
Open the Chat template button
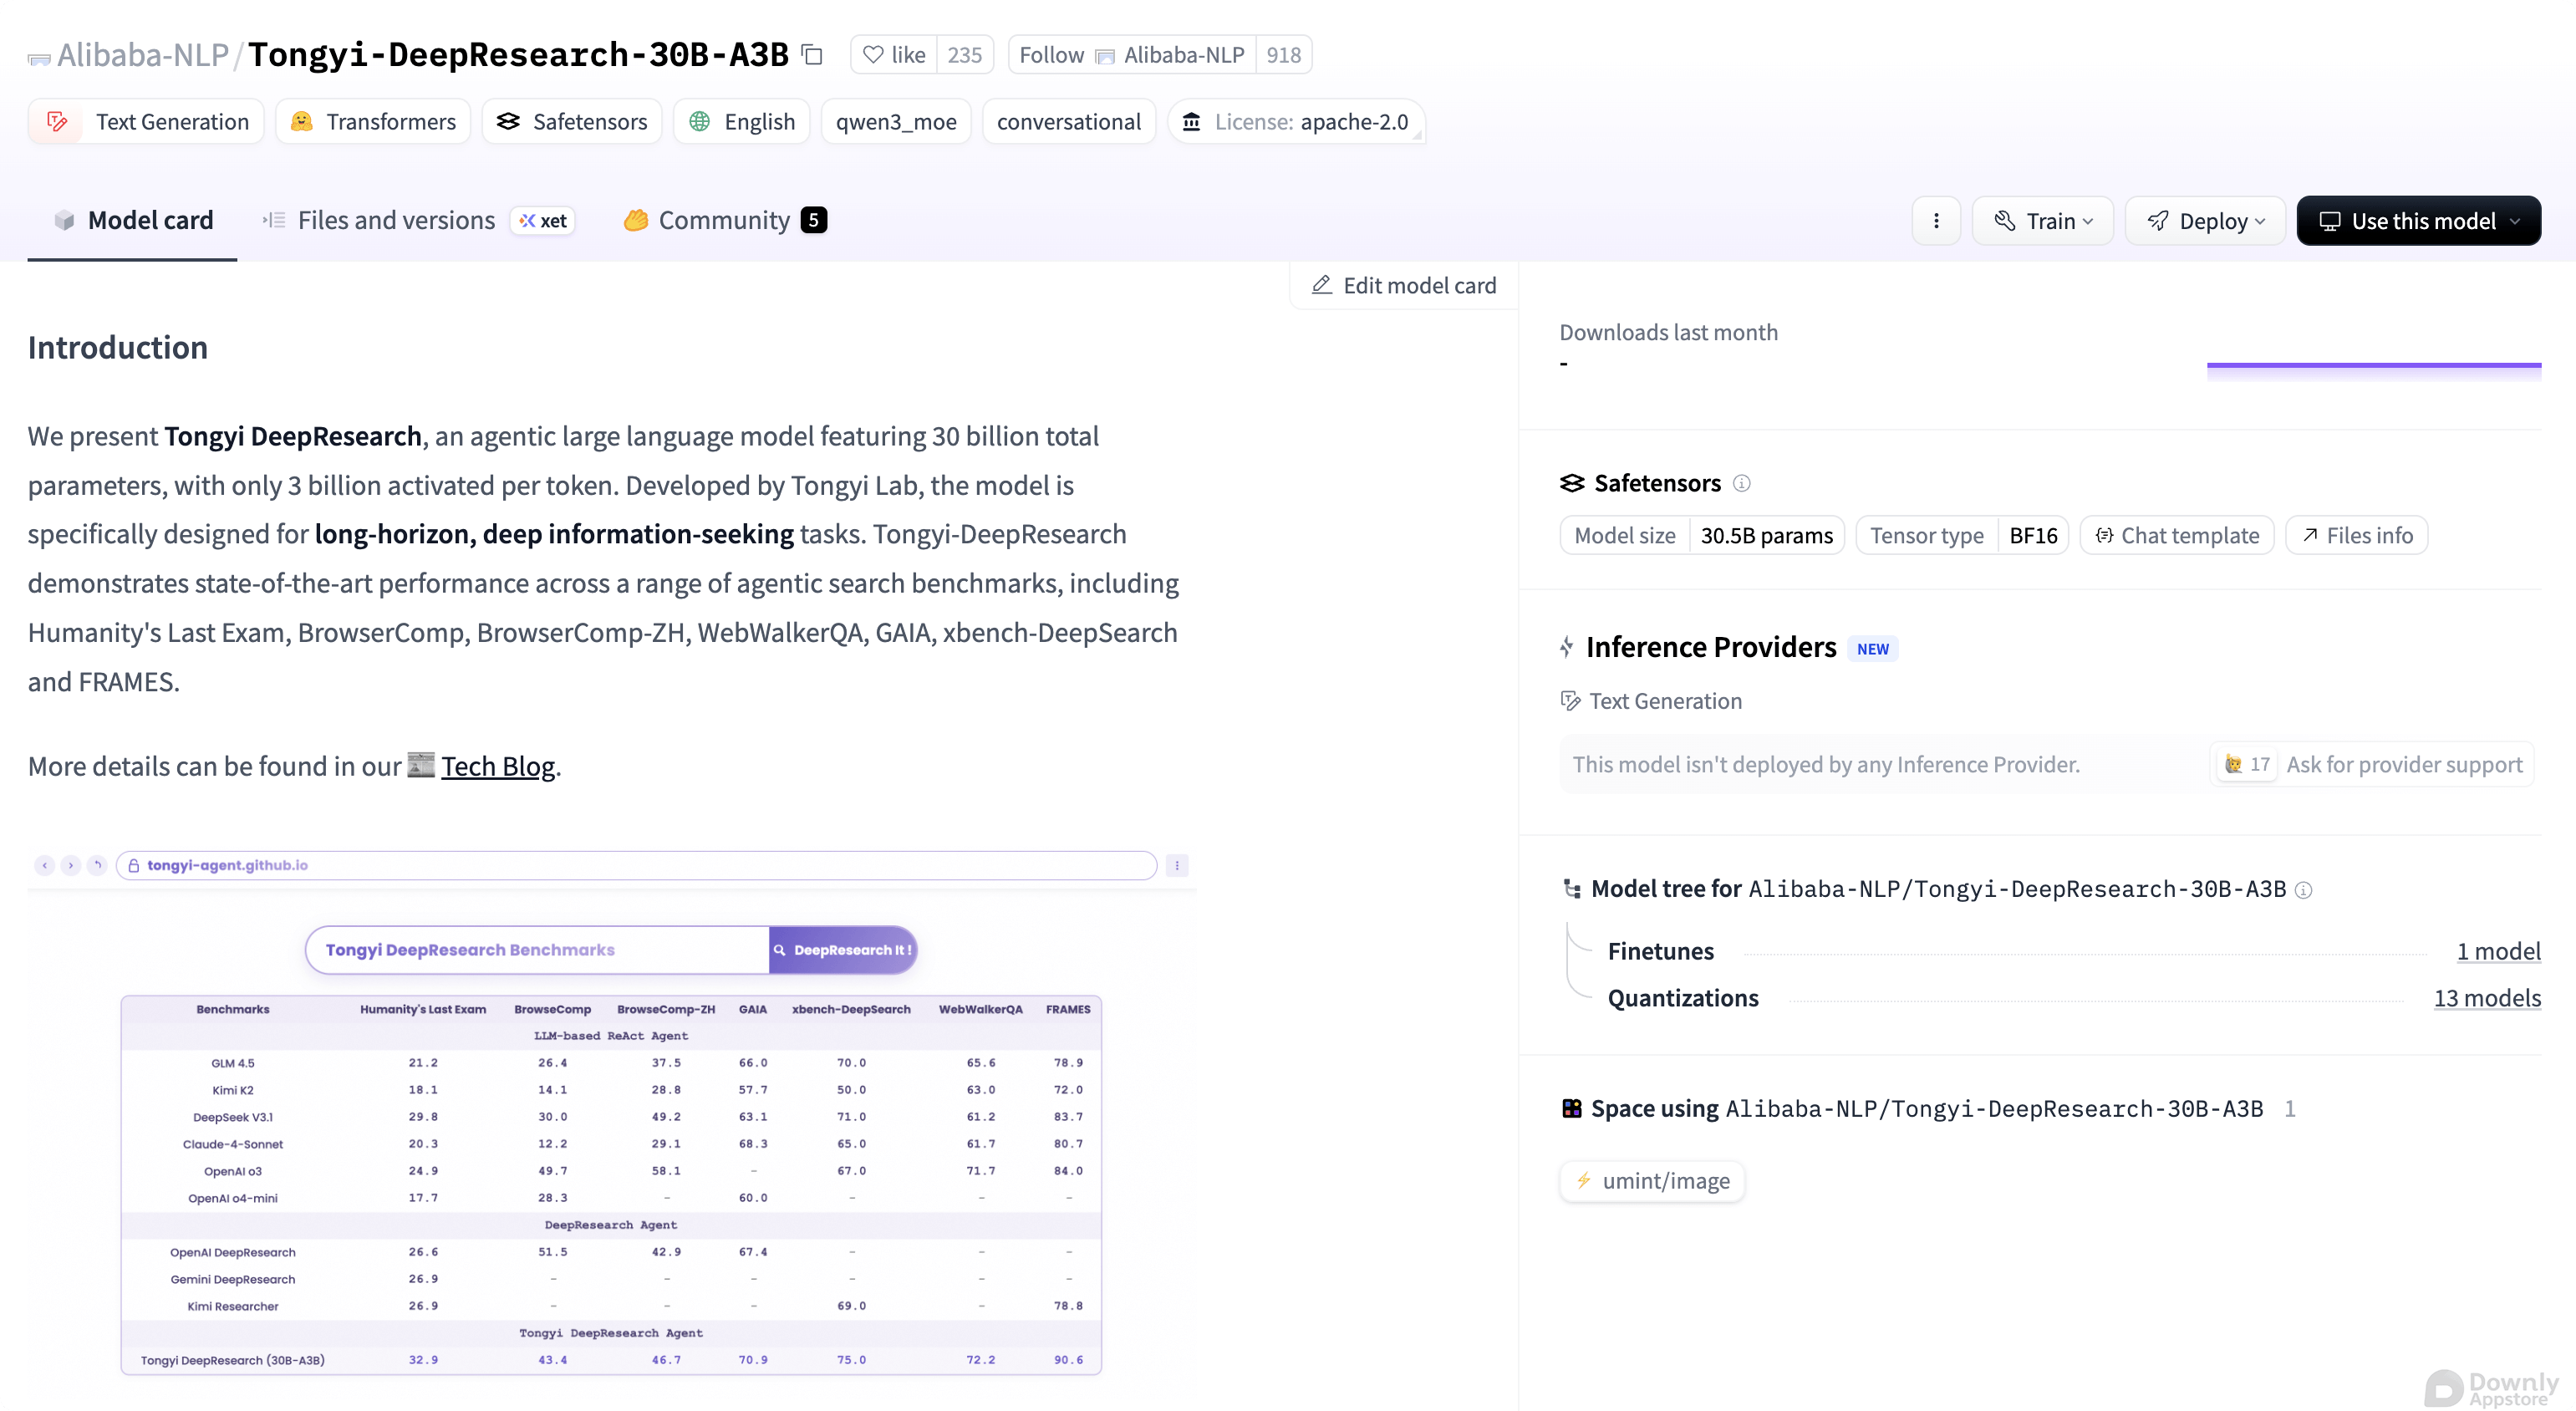[2177, 536]
